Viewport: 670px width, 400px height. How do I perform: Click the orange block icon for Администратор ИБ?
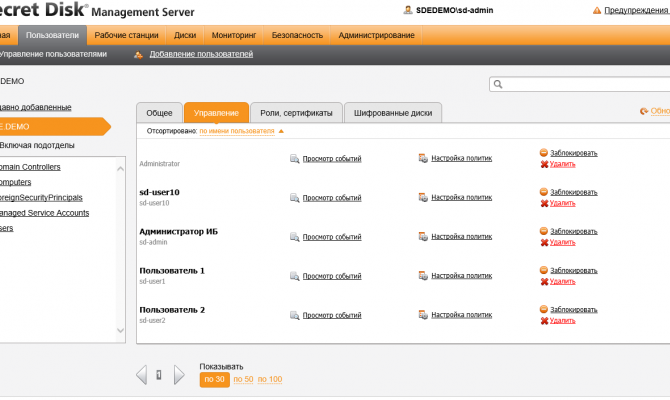544,231
